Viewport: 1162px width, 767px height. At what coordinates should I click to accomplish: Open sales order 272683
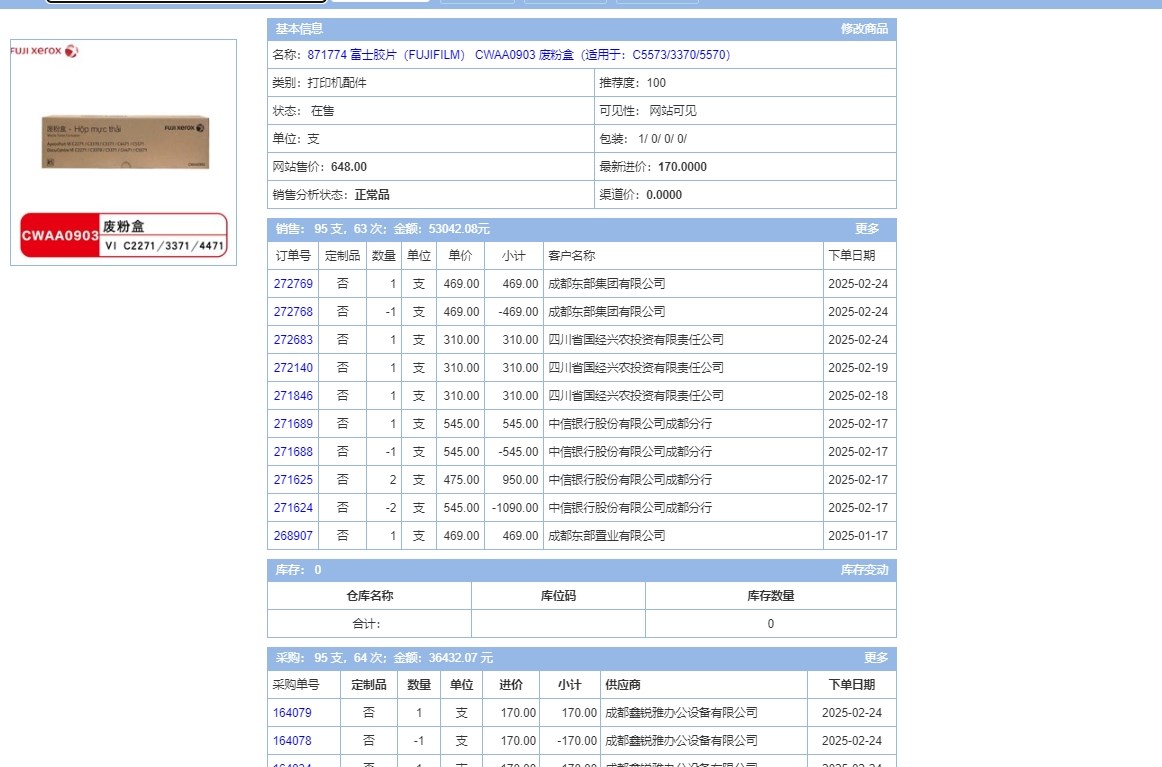point(293,340)
